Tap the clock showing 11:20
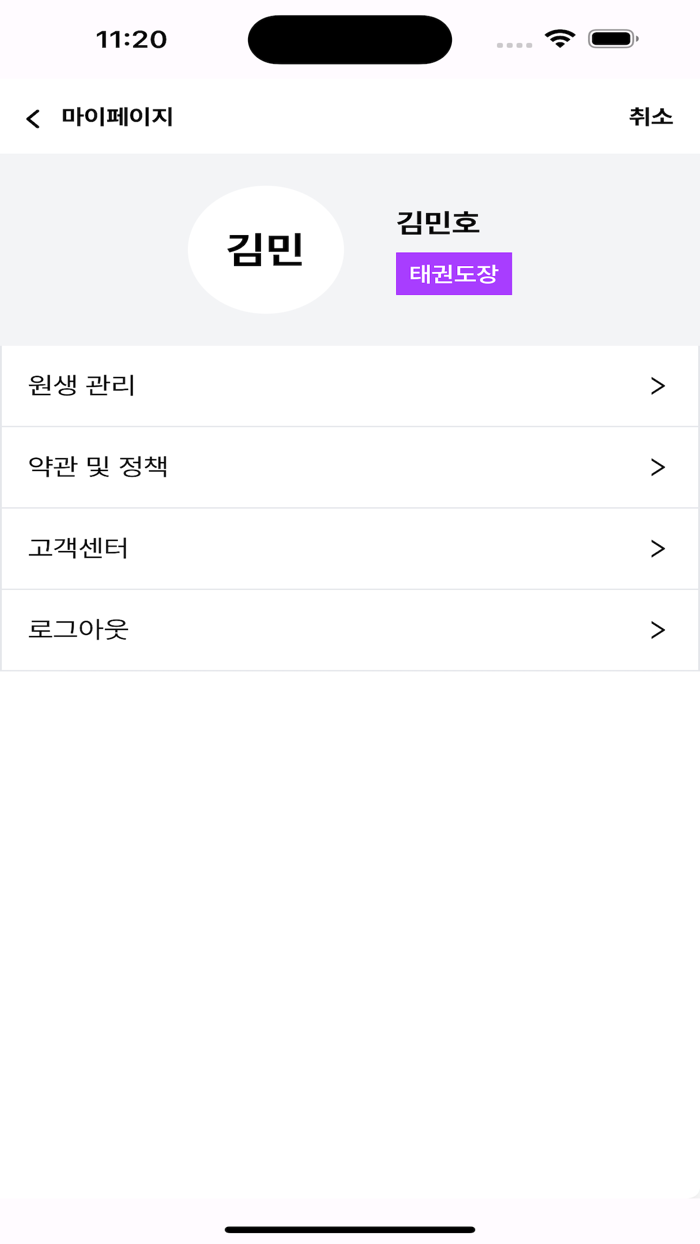The image size is (700, 1244). [x=124, y=38]
